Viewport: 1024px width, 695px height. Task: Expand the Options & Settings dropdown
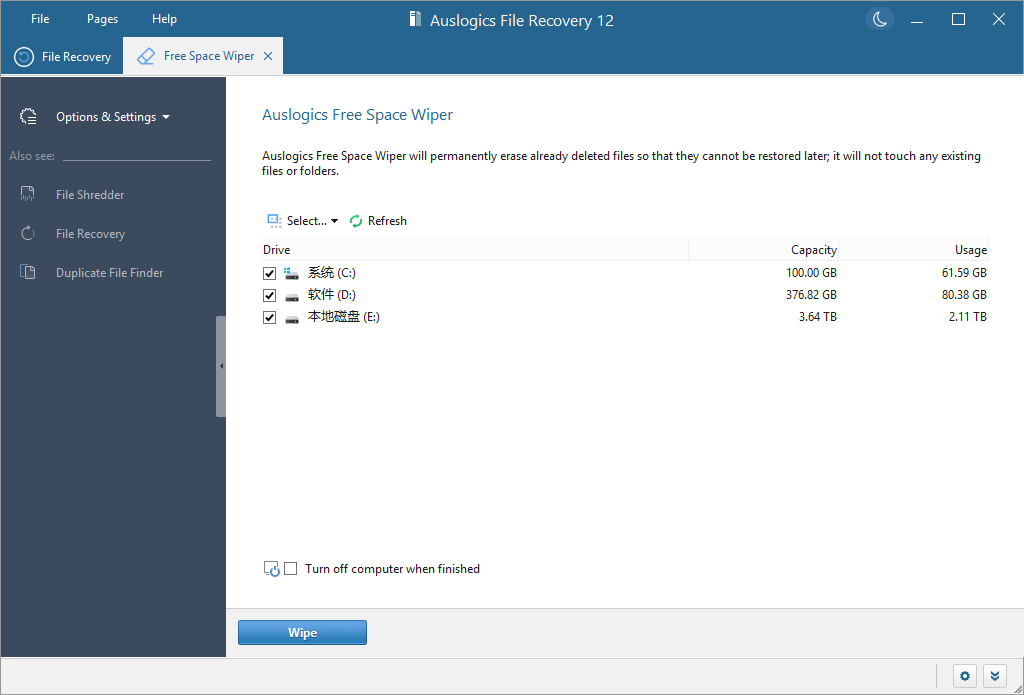[165, 116]
